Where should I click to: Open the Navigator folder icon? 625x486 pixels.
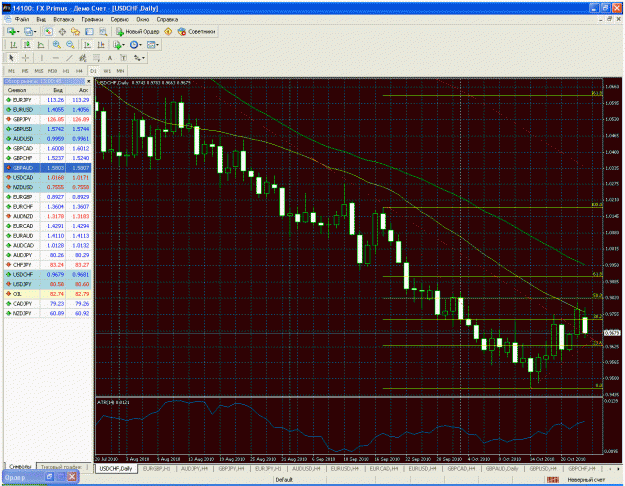75,31
